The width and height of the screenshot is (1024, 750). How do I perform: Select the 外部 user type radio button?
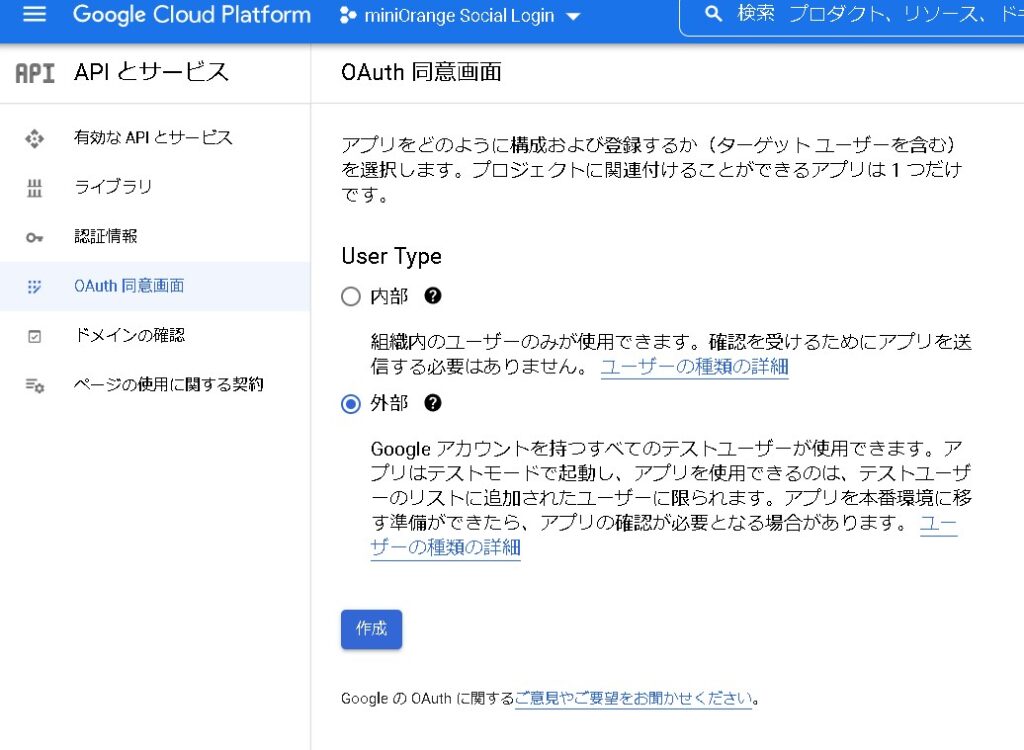coord(351,404)
